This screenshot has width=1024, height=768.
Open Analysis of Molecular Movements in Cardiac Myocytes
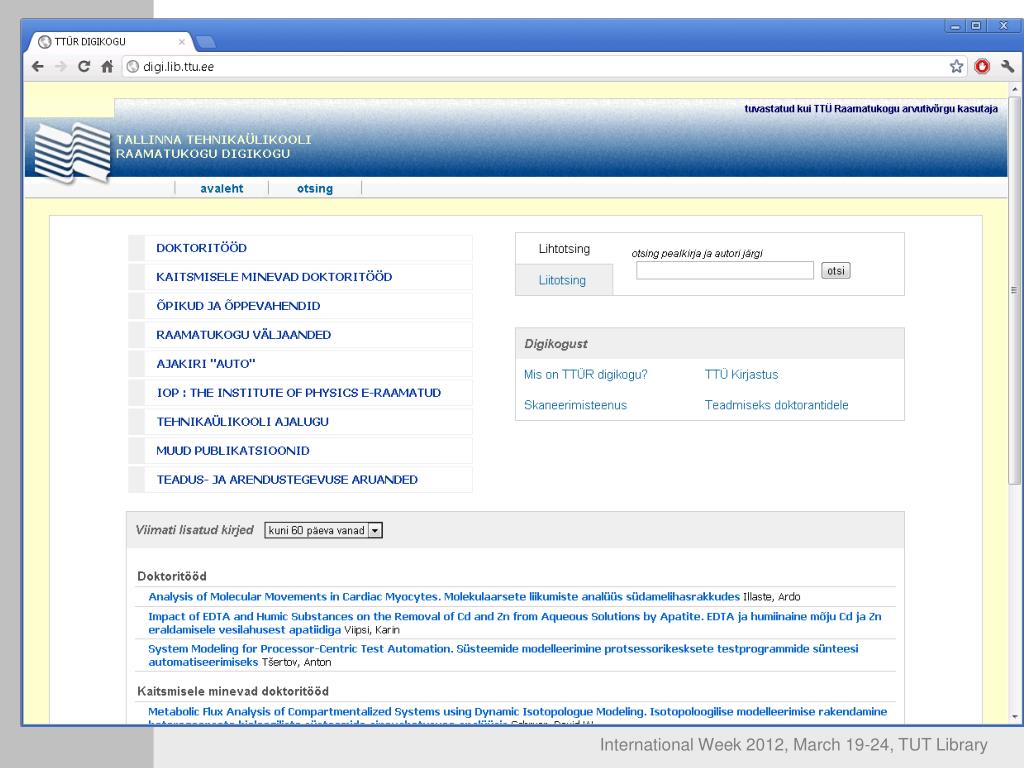click(x=444, y=597)
